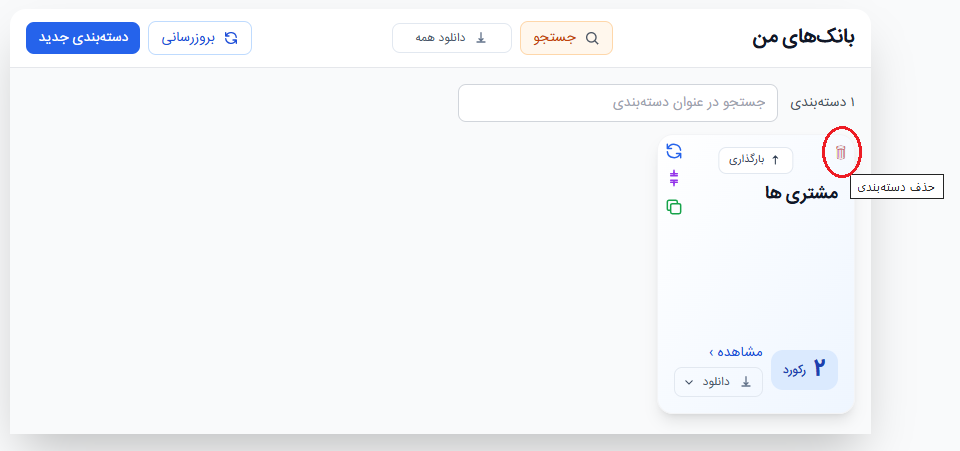Select the مشتری ها card title
The width and height of the screenshot is (960, 451).
pos(801,193)
